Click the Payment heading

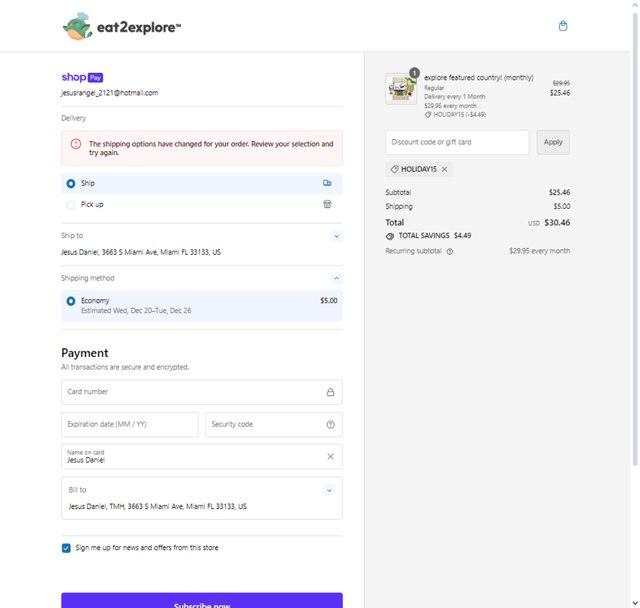(x=84, y=353)
